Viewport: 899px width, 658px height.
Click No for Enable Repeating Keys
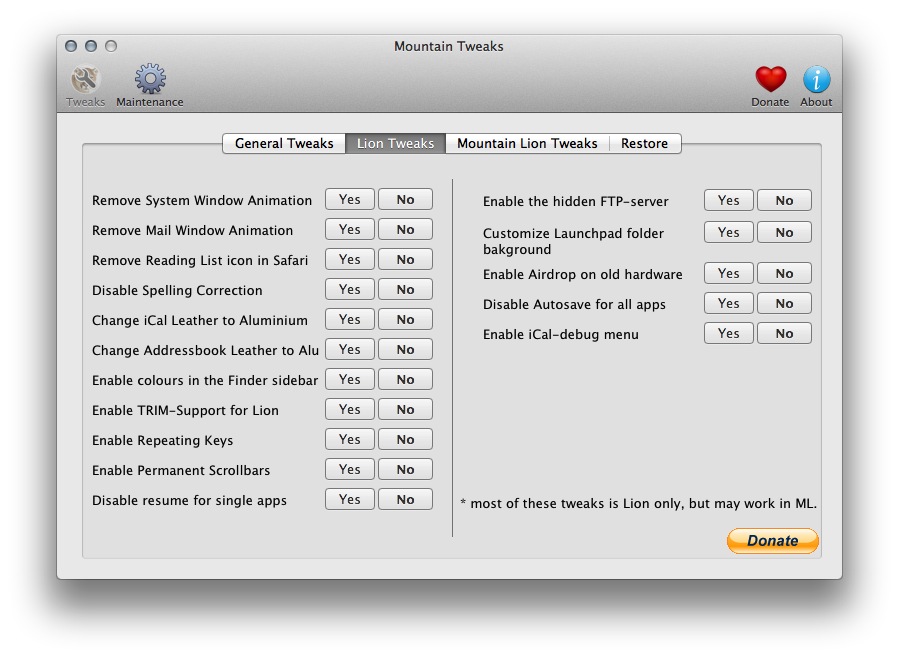tap(405, 439)
